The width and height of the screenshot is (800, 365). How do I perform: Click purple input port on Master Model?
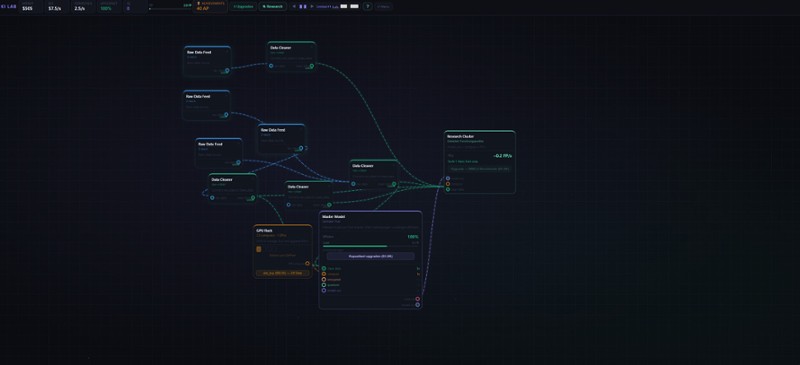click(324, 290)
